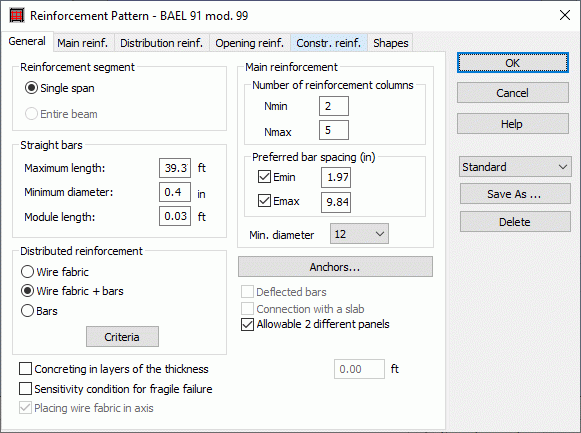581x433 pixels.
Task: Expand the Standard pattern dropdown
Action: pos(515,167)
